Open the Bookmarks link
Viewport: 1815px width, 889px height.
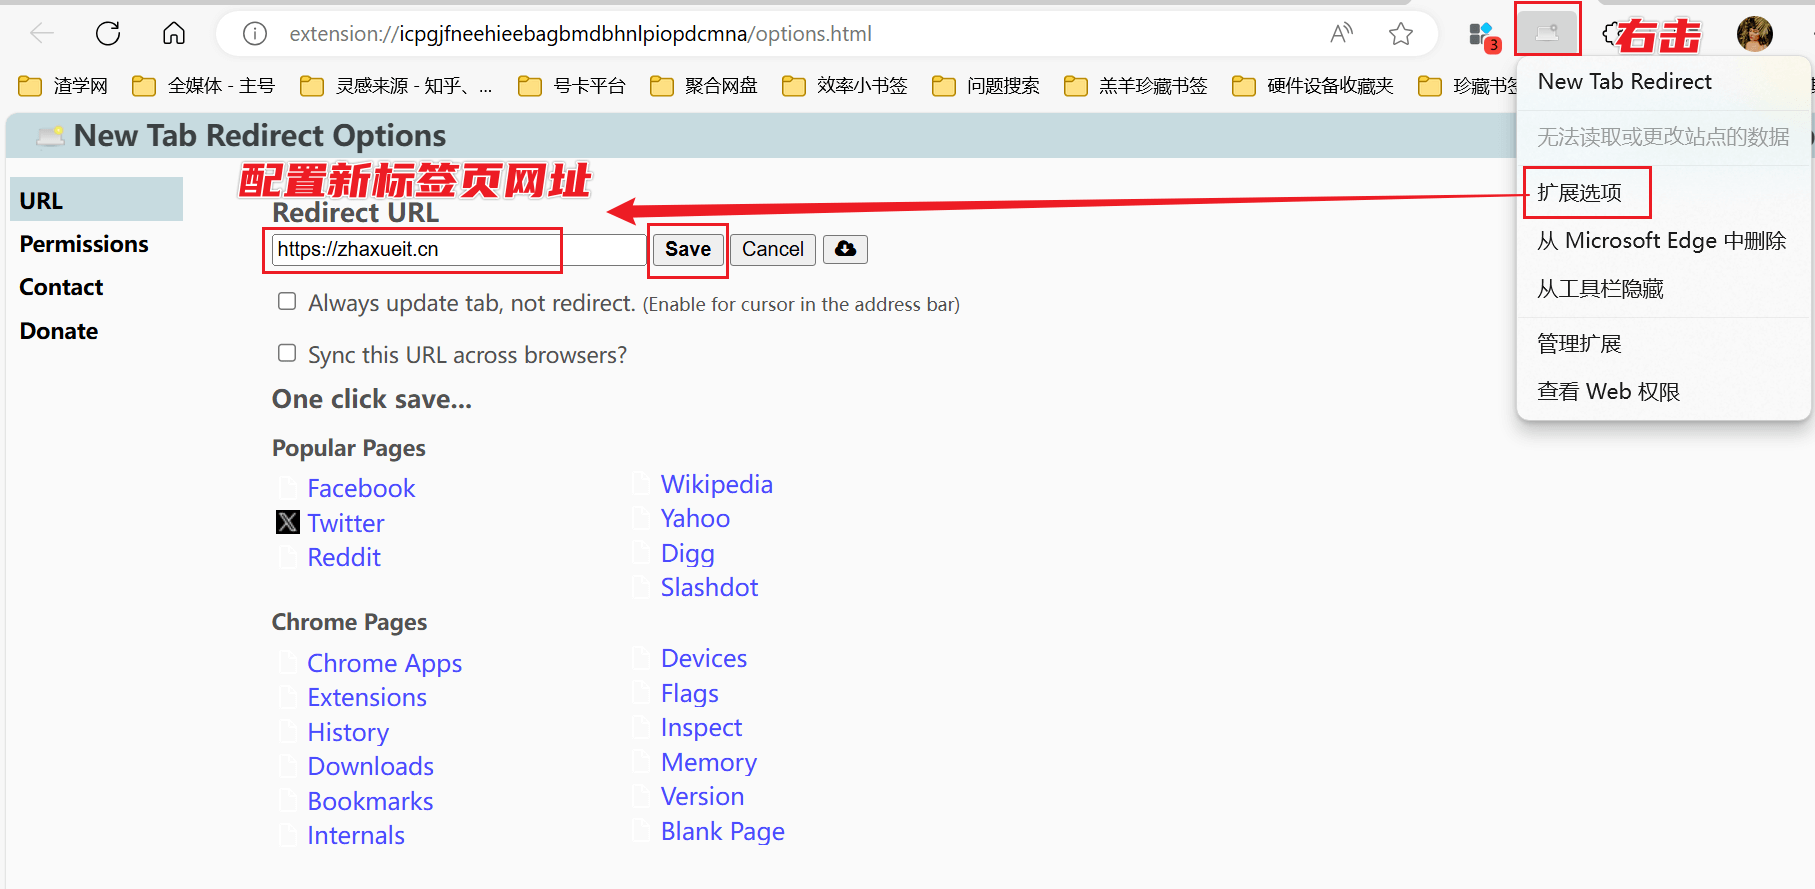pos(370,801)
